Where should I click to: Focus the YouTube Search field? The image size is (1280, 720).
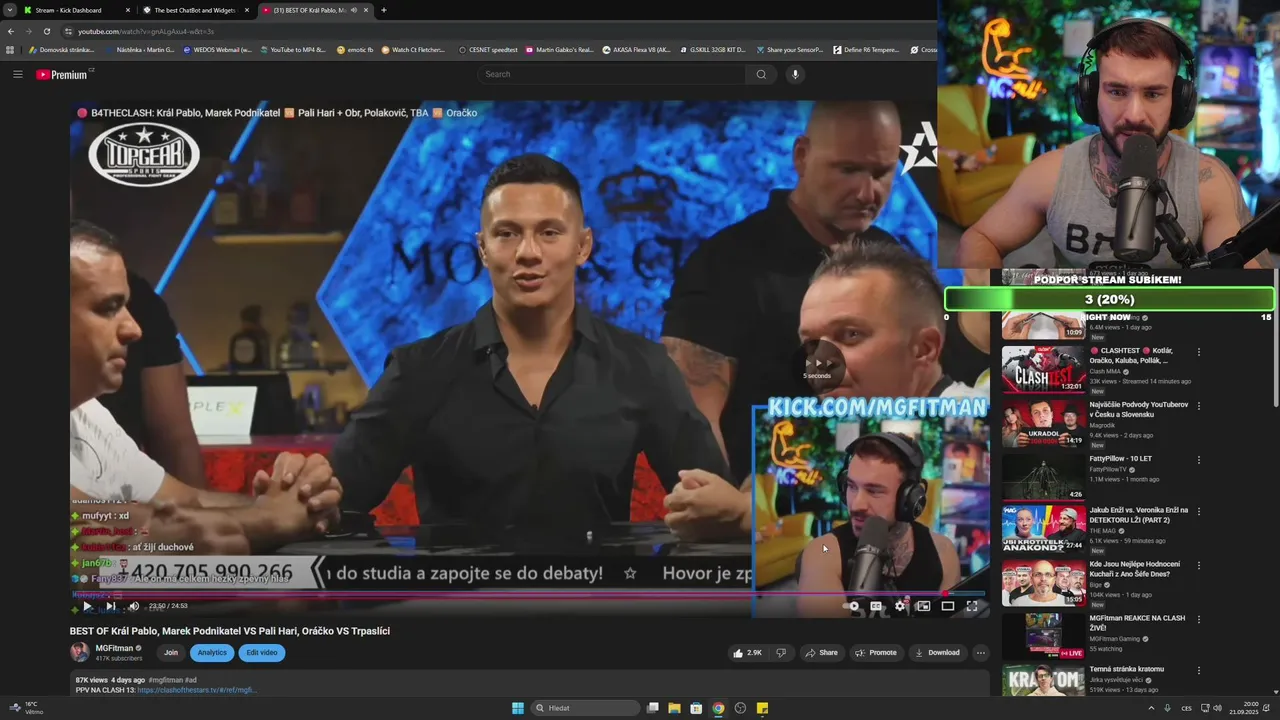(612, 74)
